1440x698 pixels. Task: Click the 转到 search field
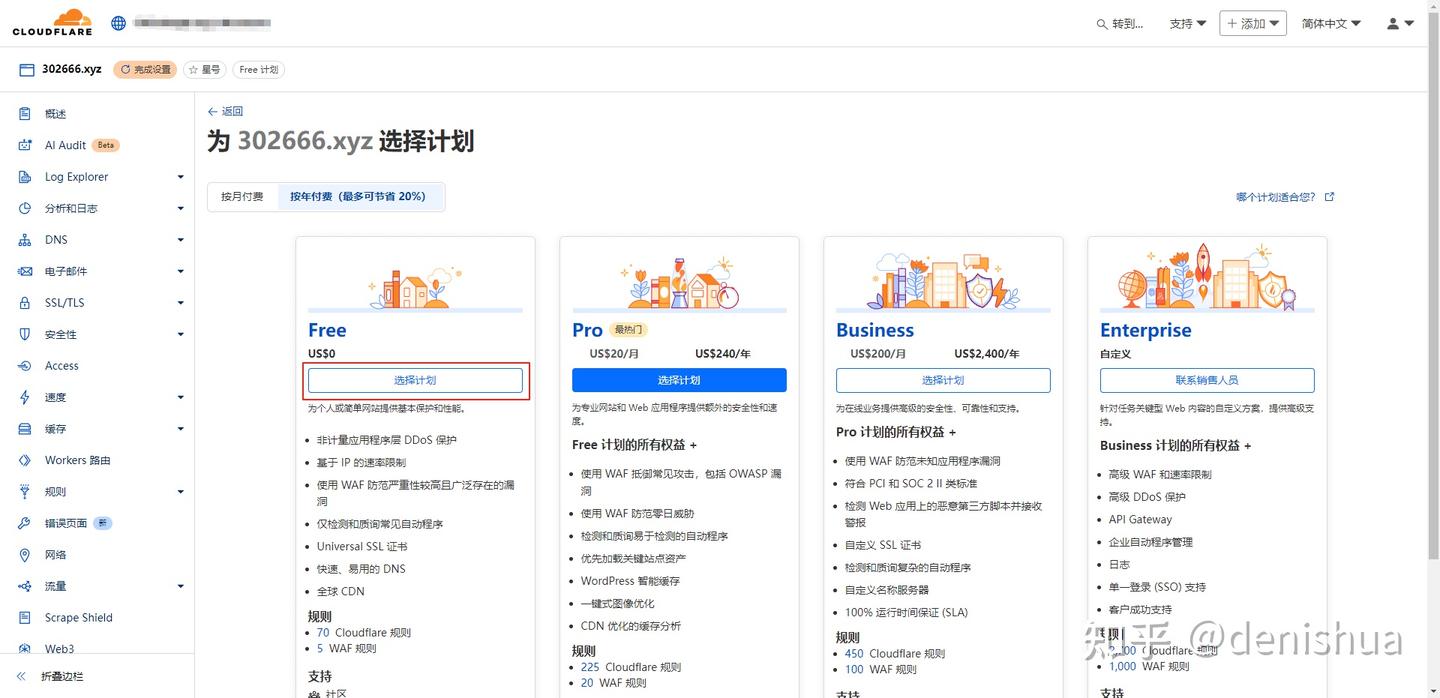tap(1120, 24)
